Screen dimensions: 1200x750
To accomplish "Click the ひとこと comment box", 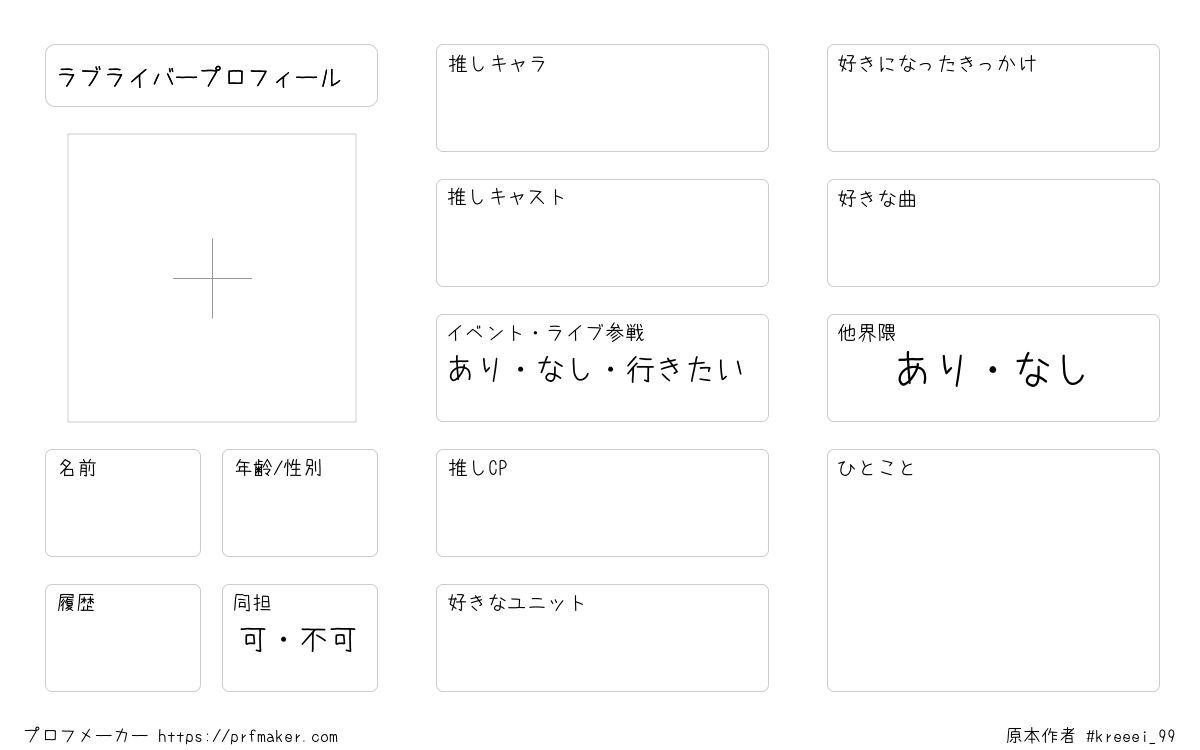I will (x=993, y=570).
